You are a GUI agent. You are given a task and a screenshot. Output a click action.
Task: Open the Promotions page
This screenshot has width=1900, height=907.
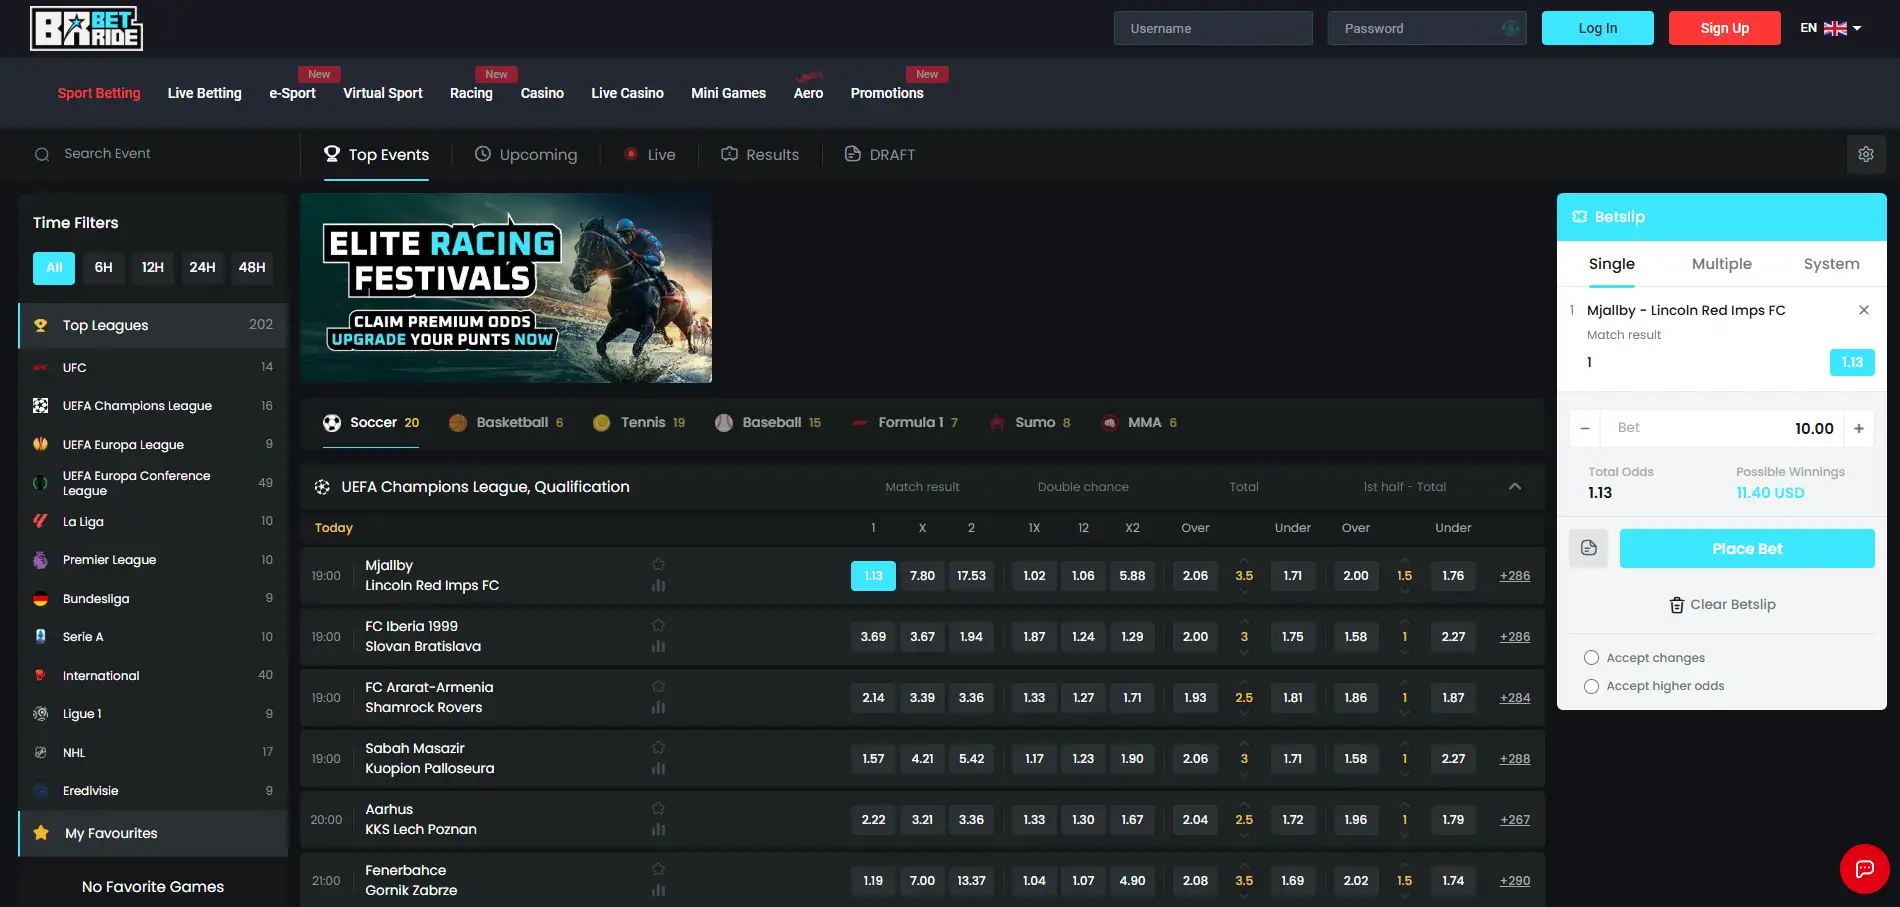tap(887, 93)
